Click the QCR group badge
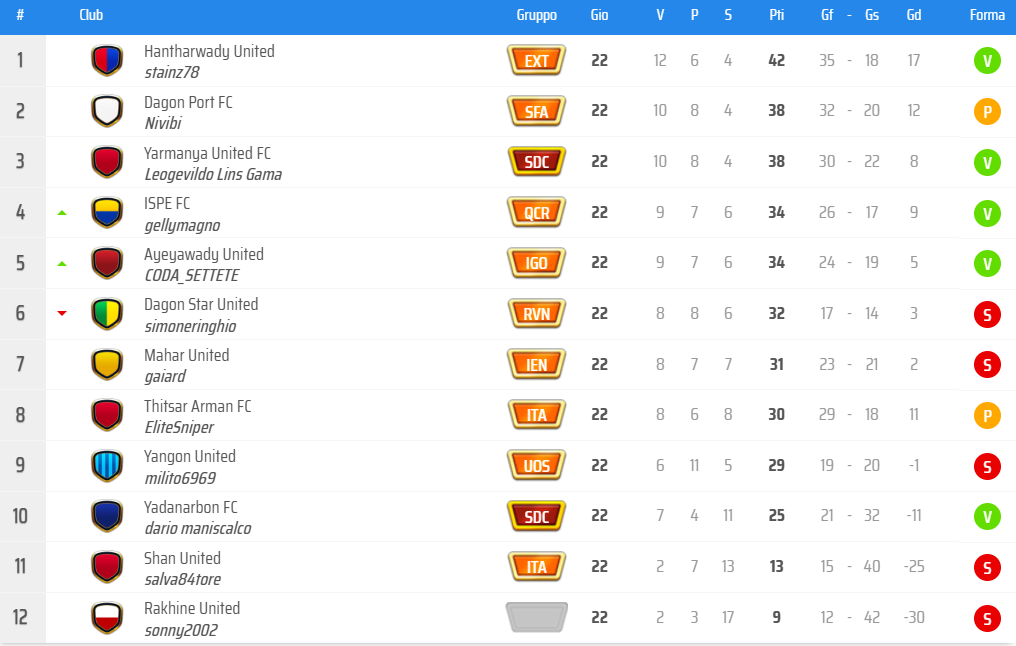 coord(537,213)
